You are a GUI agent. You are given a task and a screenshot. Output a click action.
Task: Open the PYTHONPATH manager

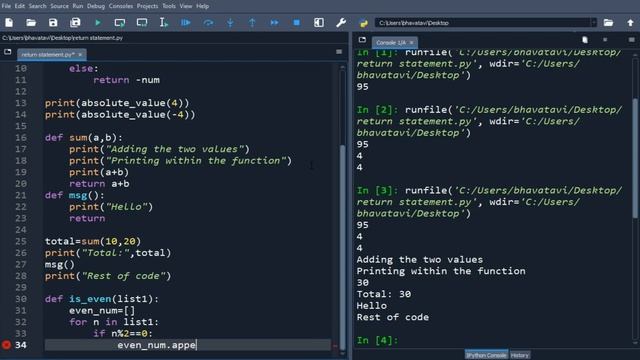point(363,23)
